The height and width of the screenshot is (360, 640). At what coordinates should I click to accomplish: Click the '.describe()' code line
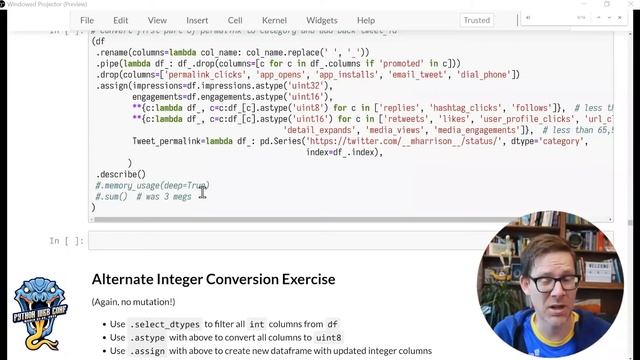121,174
